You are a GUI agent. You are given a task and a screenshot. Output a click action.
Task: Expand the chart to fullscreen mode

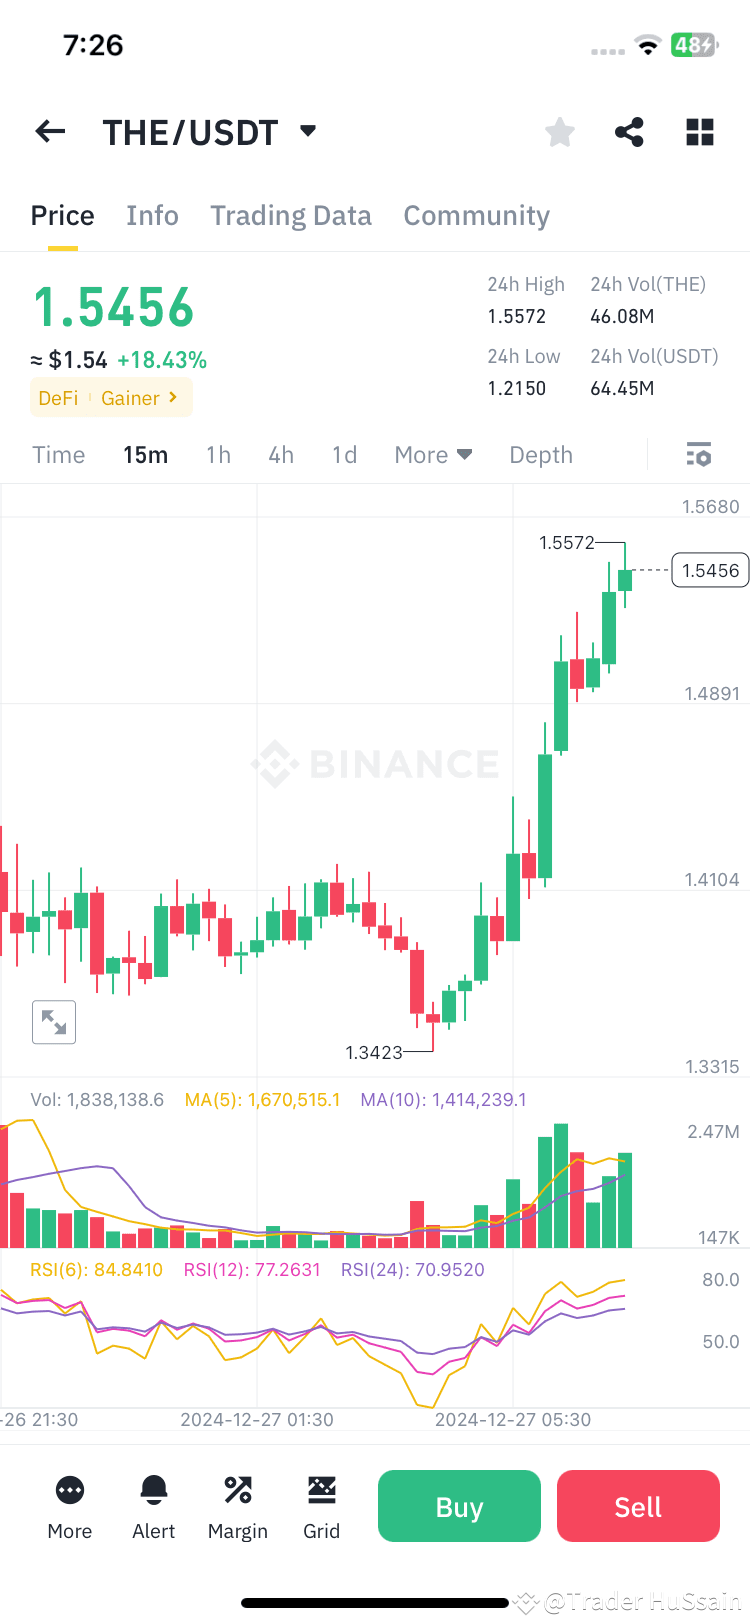click(54, 1022)
